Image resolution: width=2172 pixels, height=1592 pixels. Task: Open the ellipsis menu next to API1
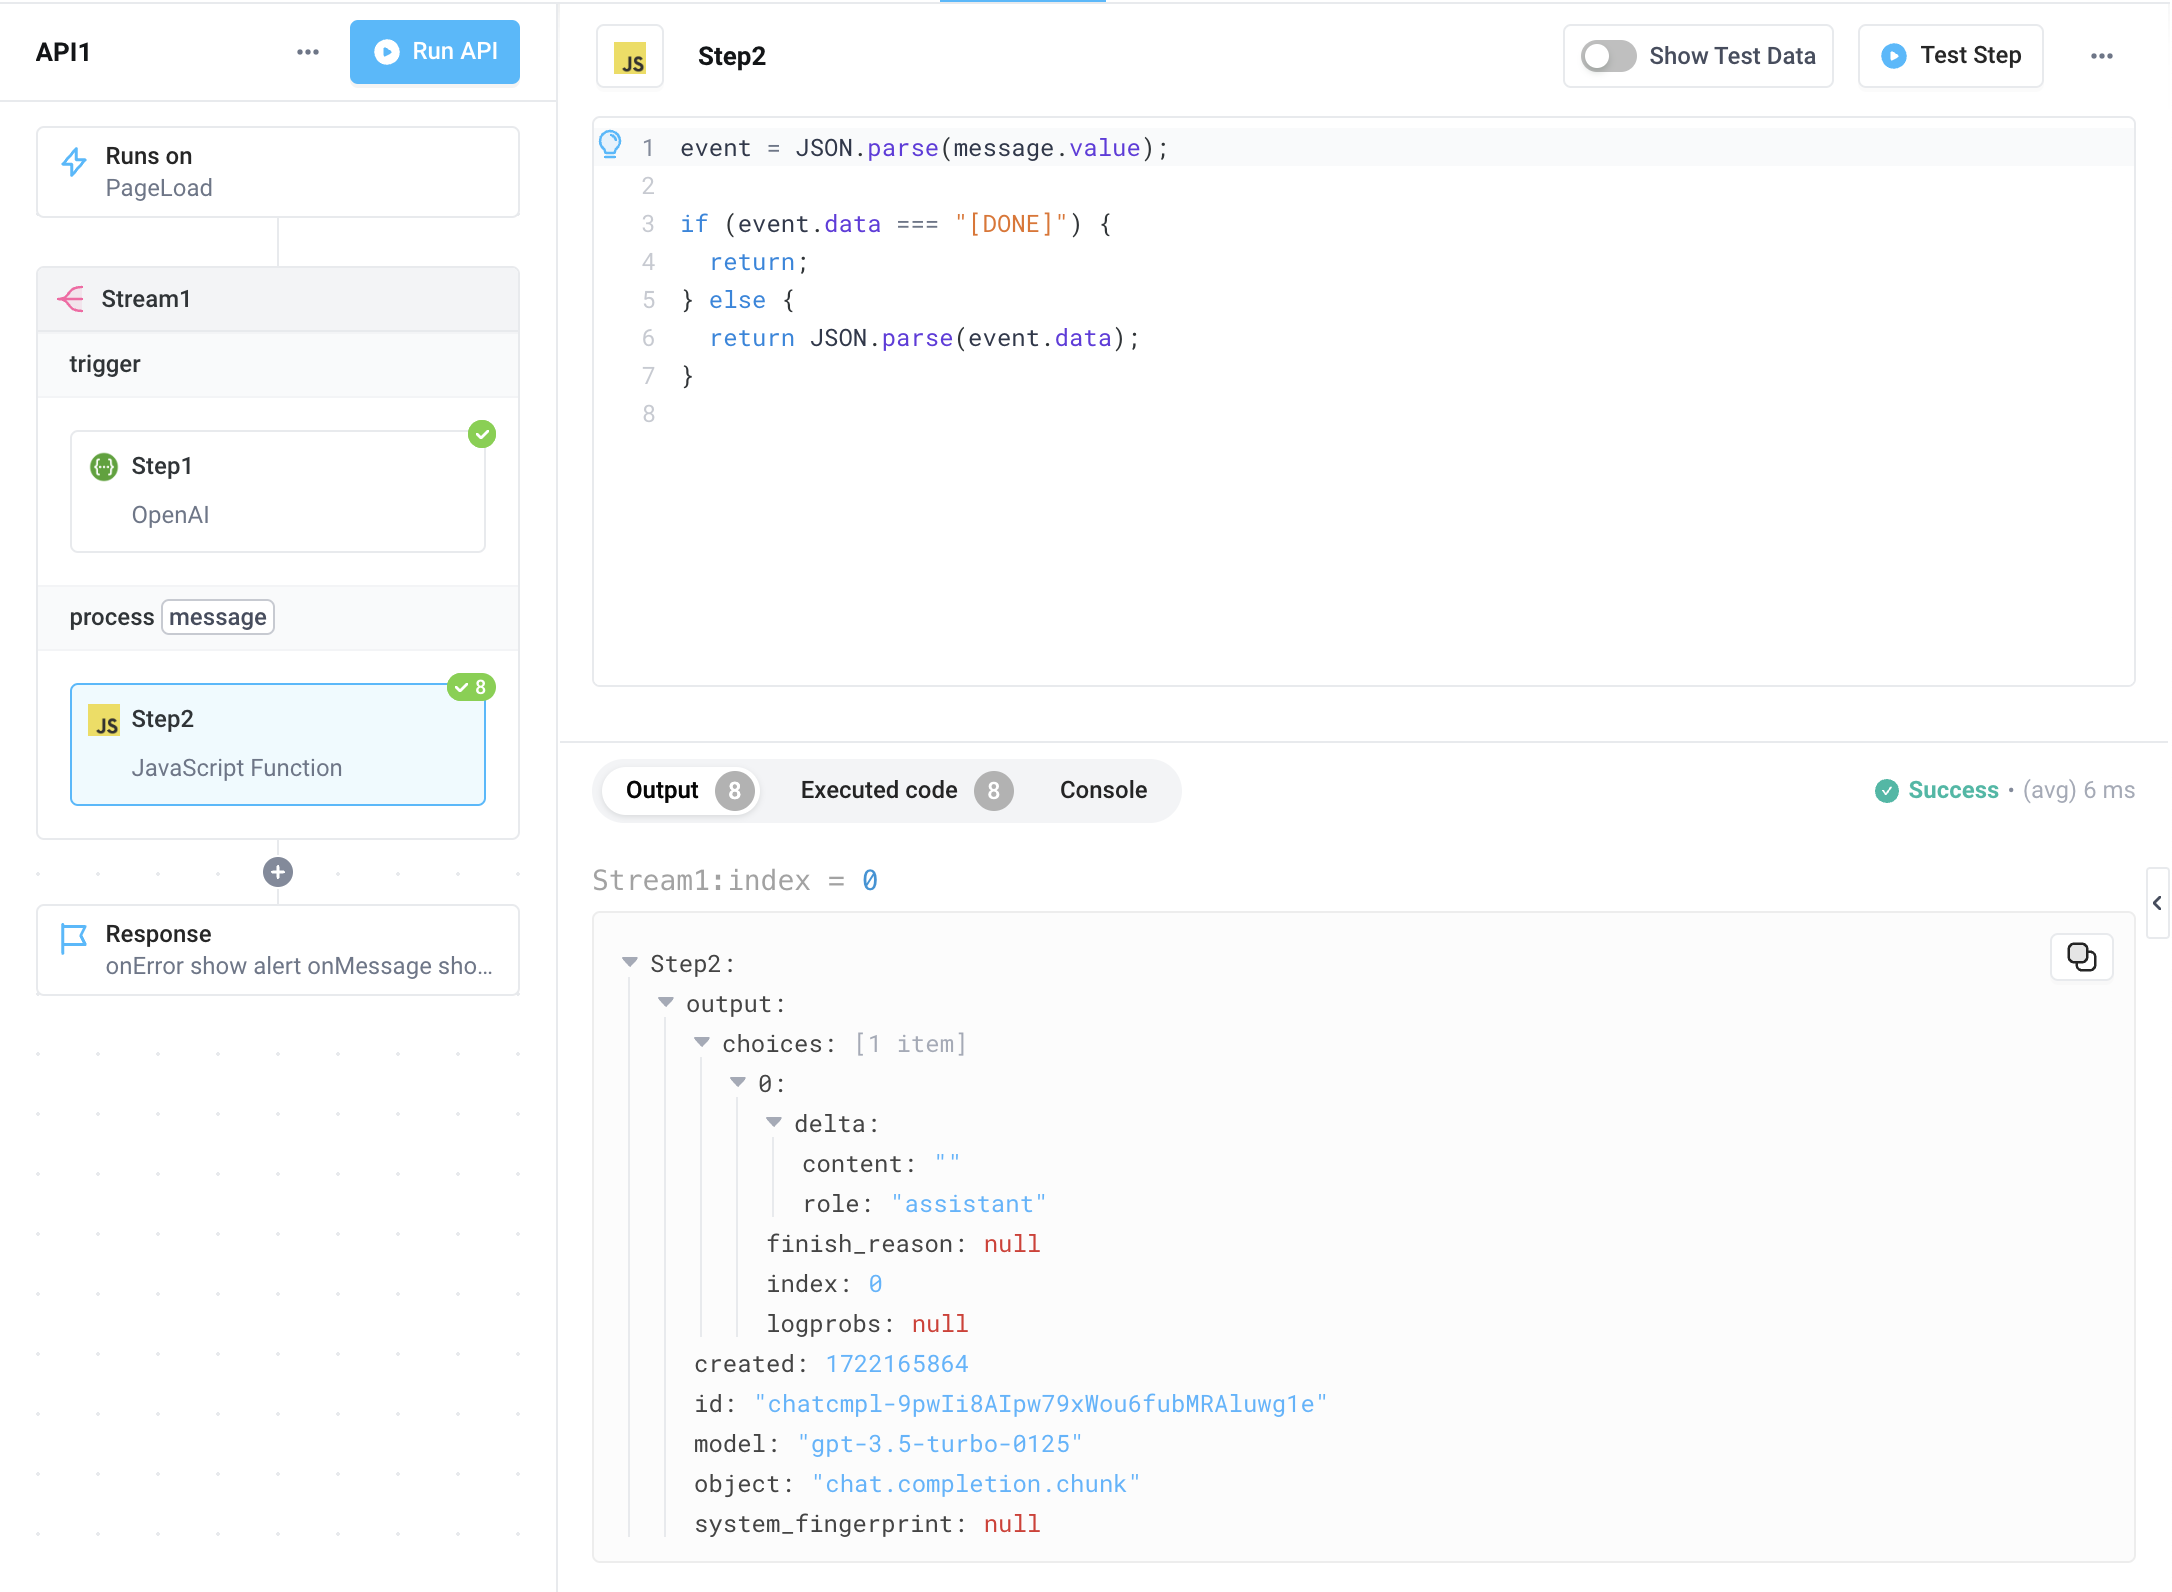pos(306,52)
